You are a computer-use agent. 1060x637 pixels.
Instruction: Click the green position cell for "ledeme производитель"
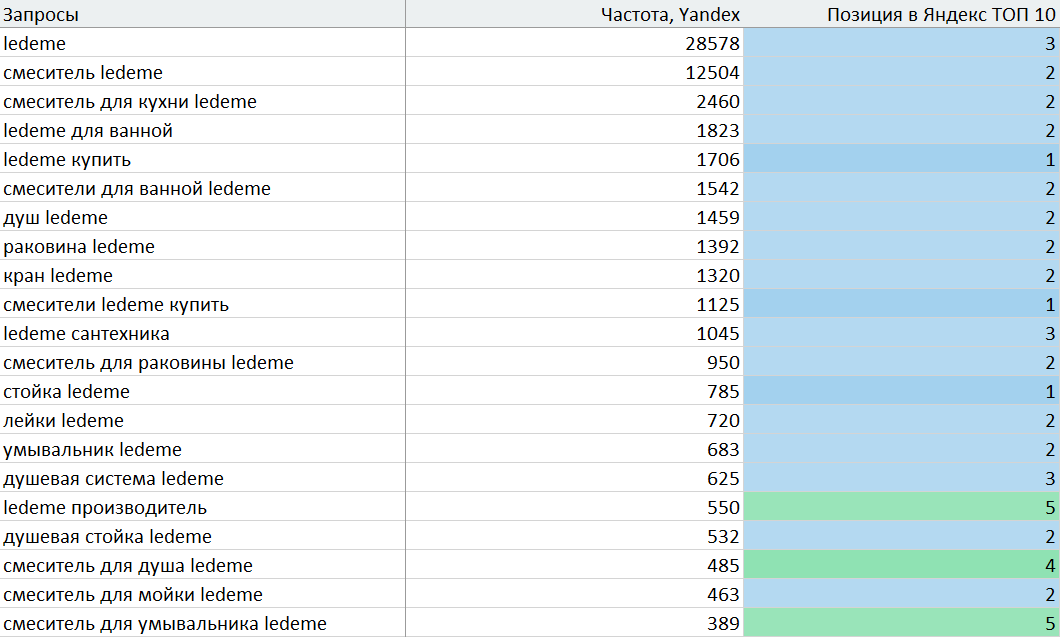(x=900, y=507)
